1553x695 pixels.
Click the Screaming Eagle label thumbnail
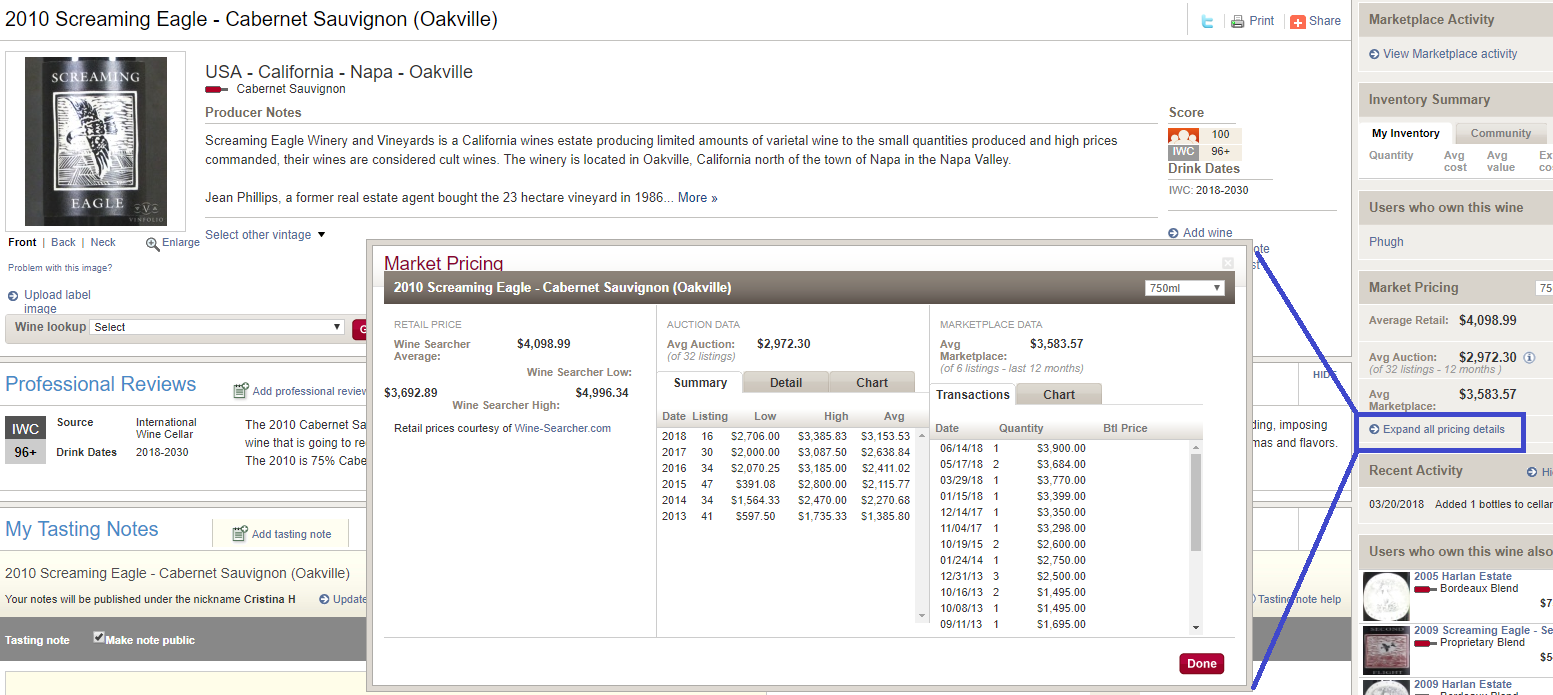click(95, 141)
